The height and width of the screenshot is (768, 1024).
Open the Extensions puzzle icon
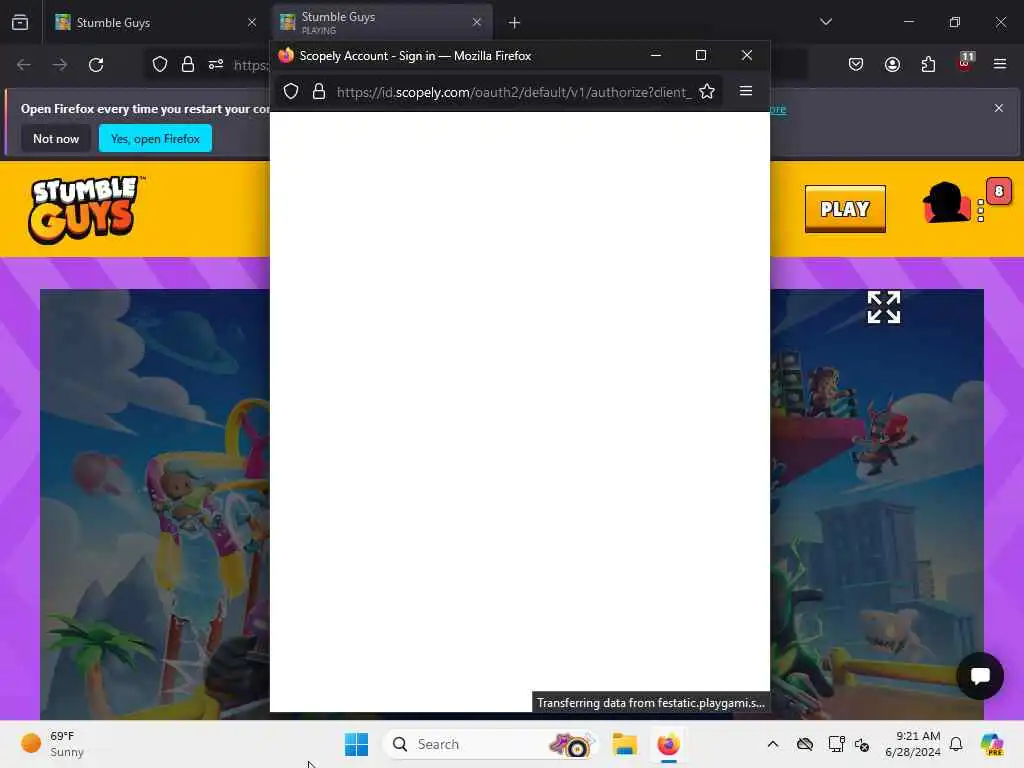pos(928,64)
